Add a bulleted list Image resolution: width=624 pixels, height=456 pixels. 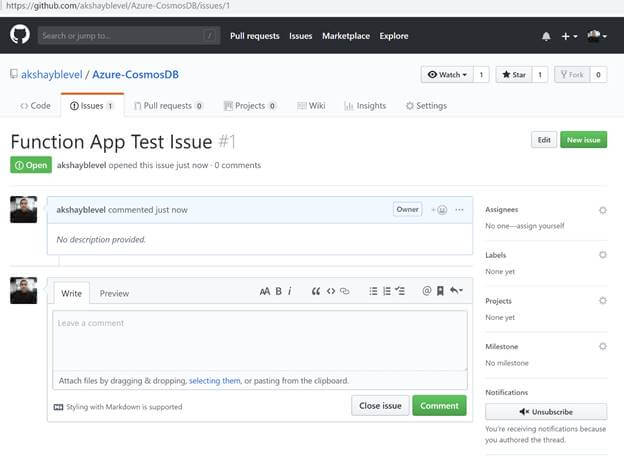tap(373, 291)
